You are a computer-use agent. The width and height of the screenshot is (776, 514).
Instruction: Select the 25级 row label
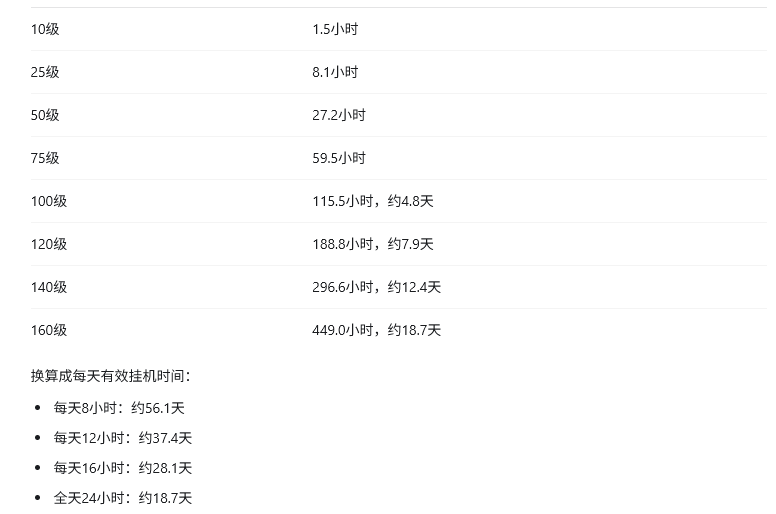(45, 72)
